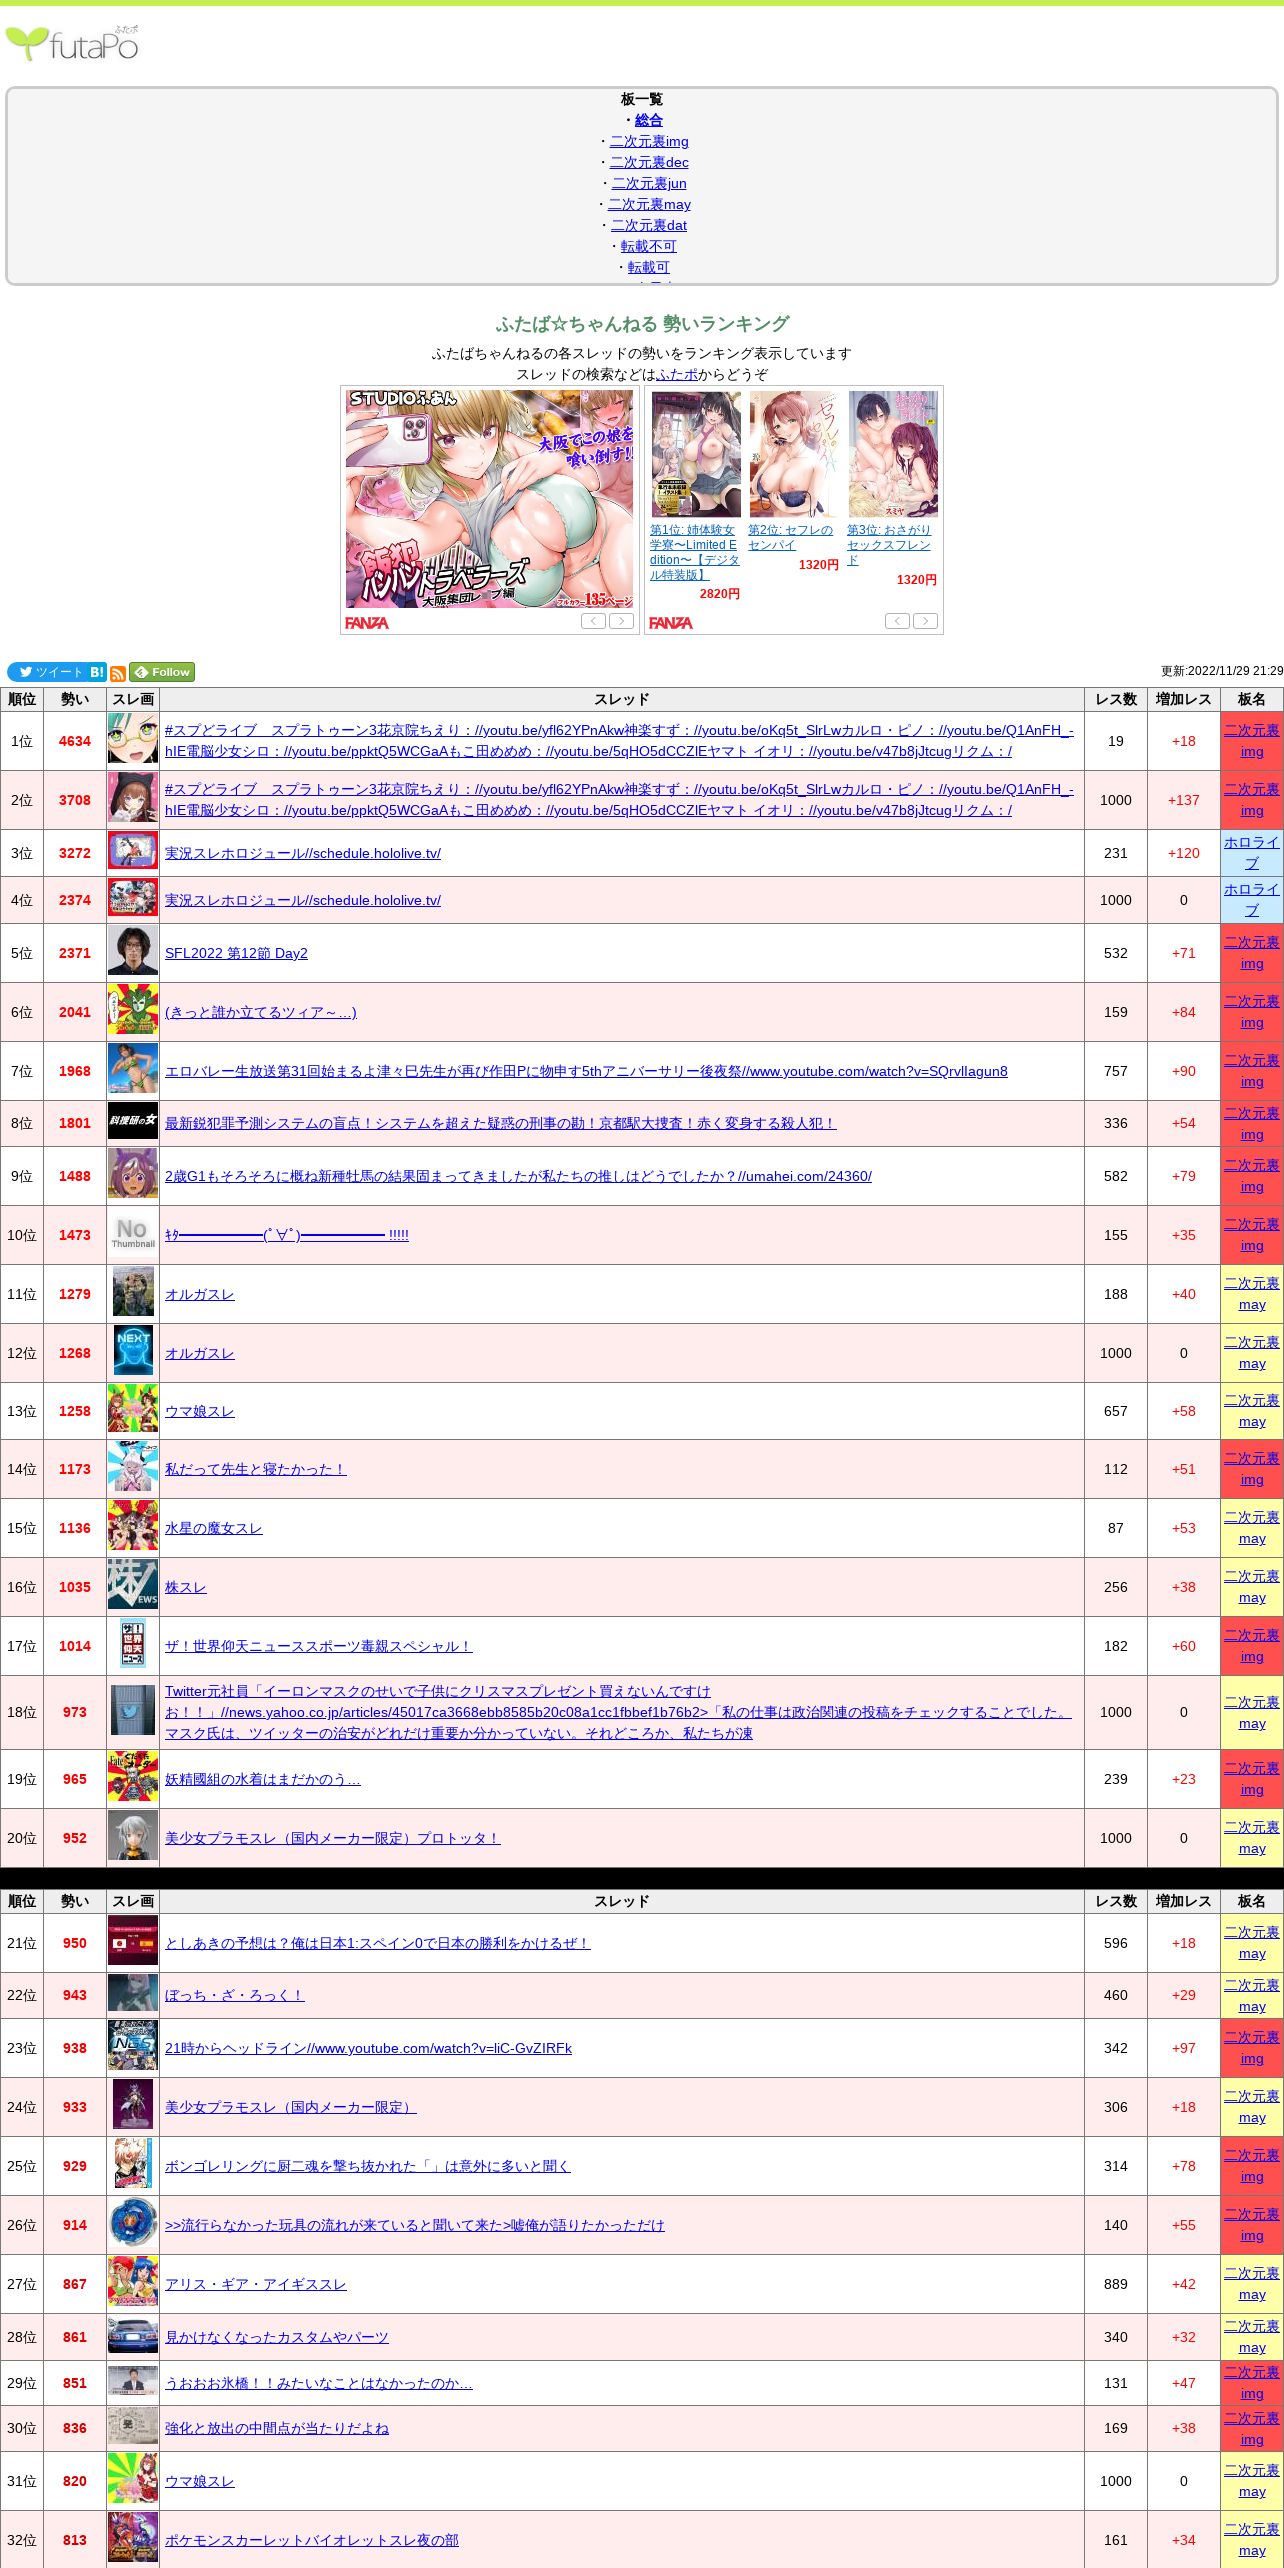Open the 株スレ thread link
The height and width of the screenshot is (2568, 1284).
coord(185,1587)
